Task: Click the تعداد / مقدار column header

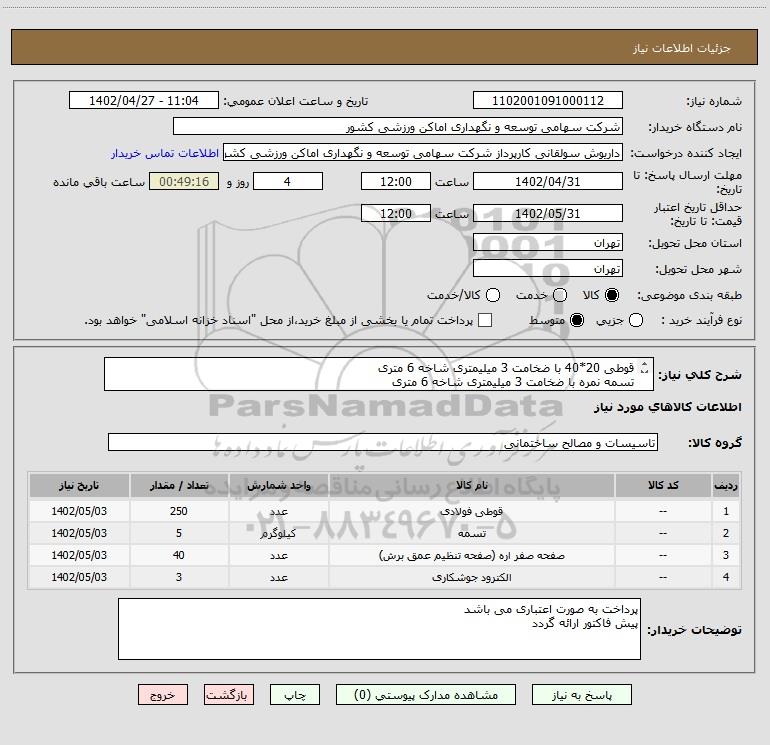Action: click(179, 485)
